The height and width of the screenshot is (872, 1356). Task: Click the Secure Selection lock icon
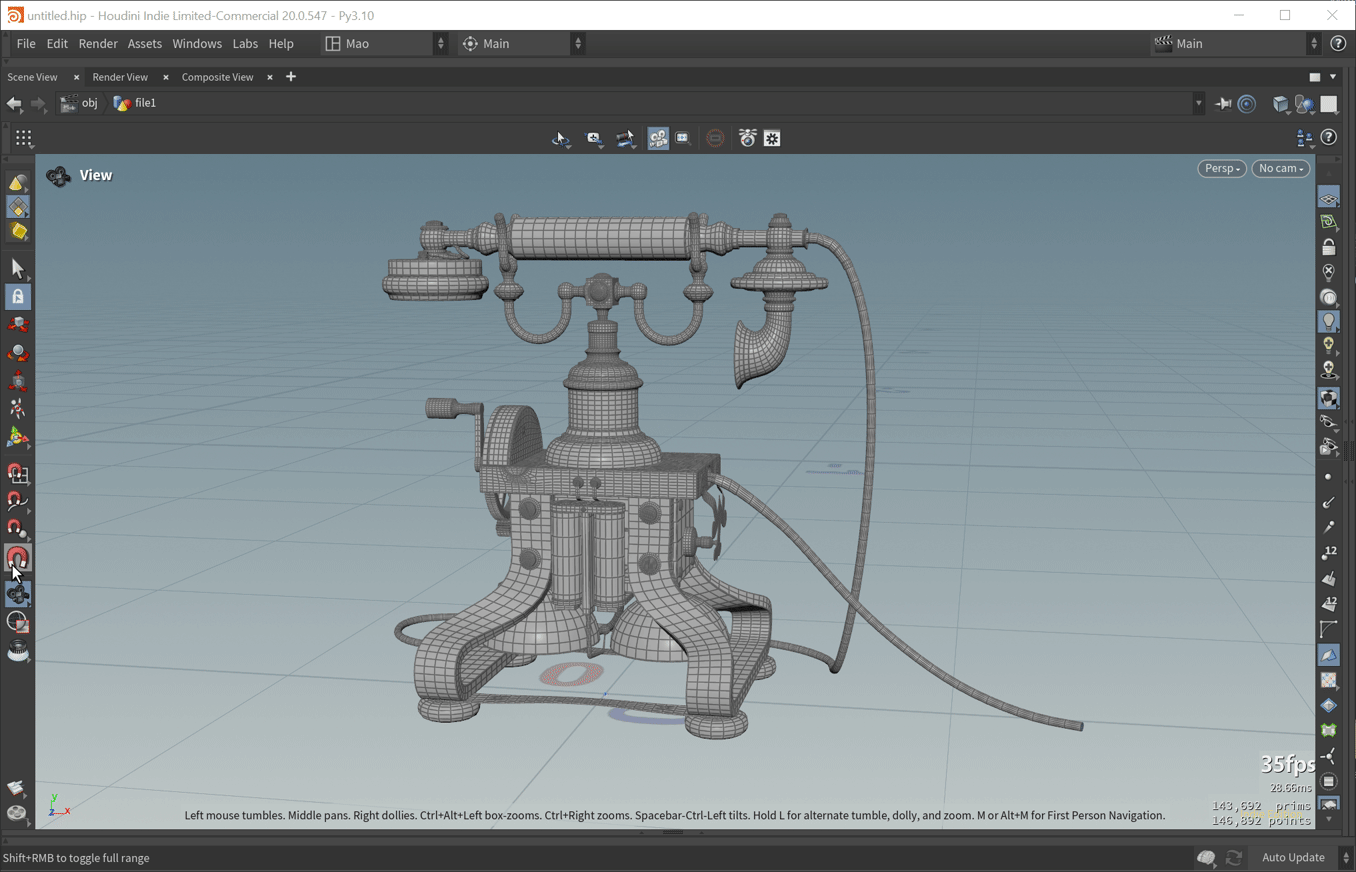[x=18, y=297]
